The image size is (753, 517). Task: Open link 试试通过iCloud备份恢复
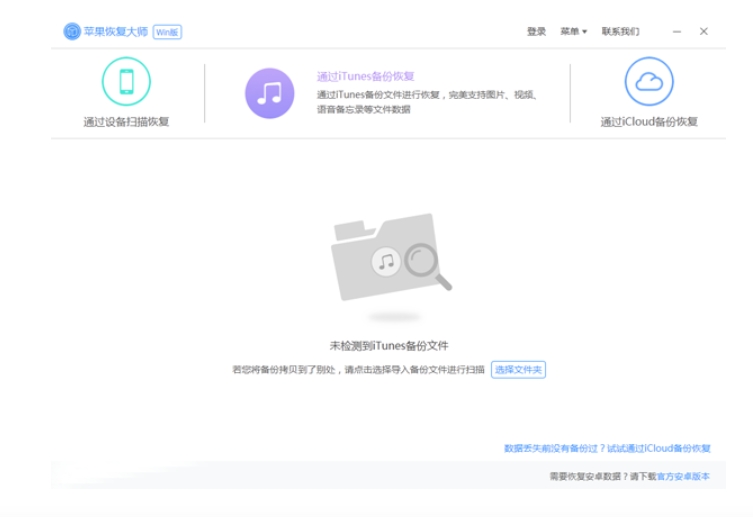[659, 448]
